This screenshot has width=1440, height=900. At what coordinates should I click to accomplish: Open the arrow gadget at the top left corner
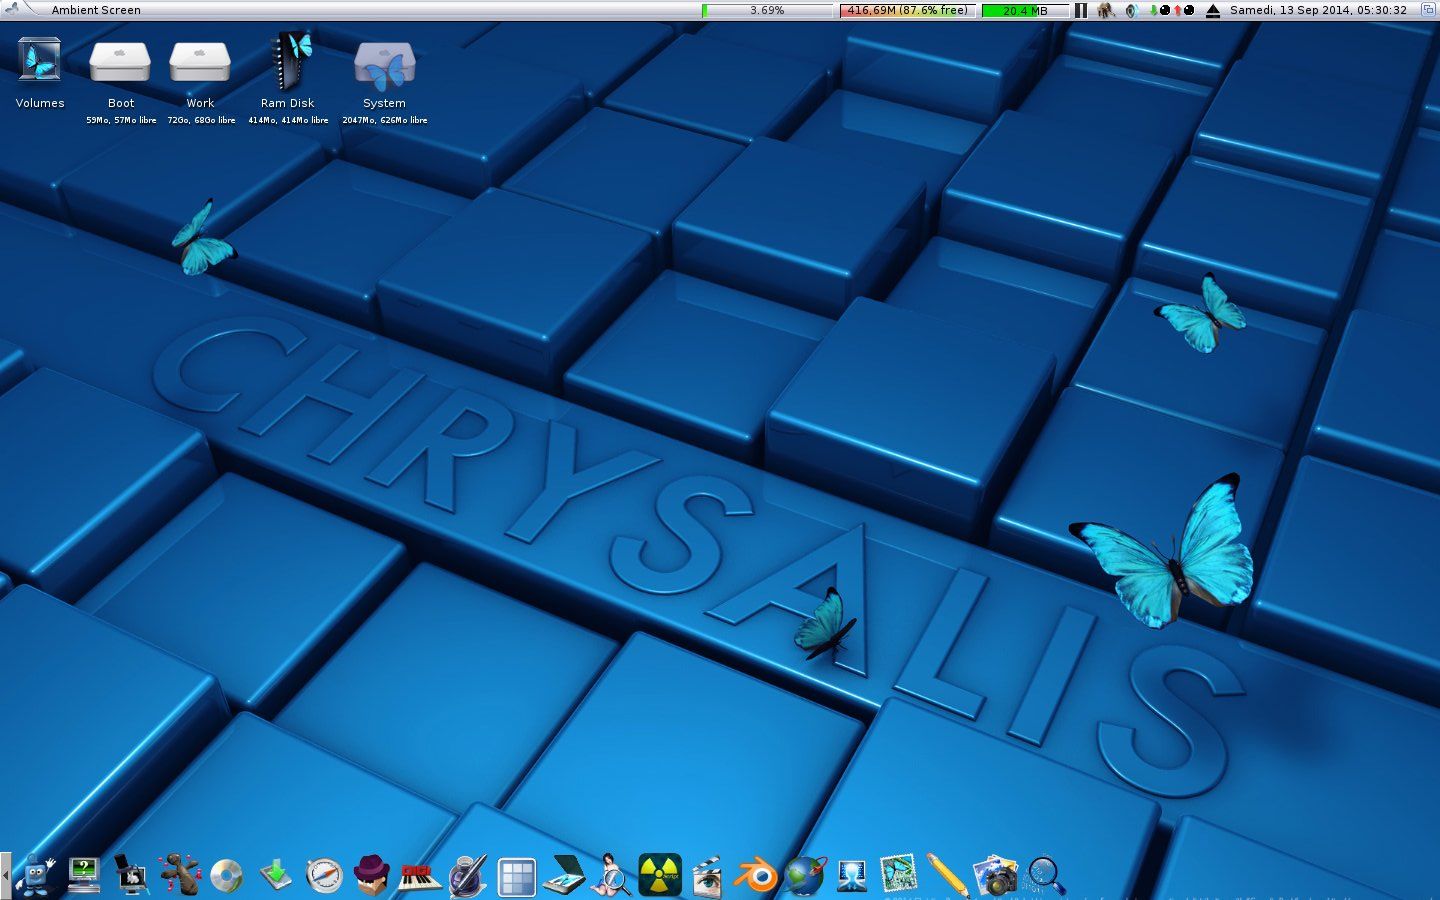10,10
